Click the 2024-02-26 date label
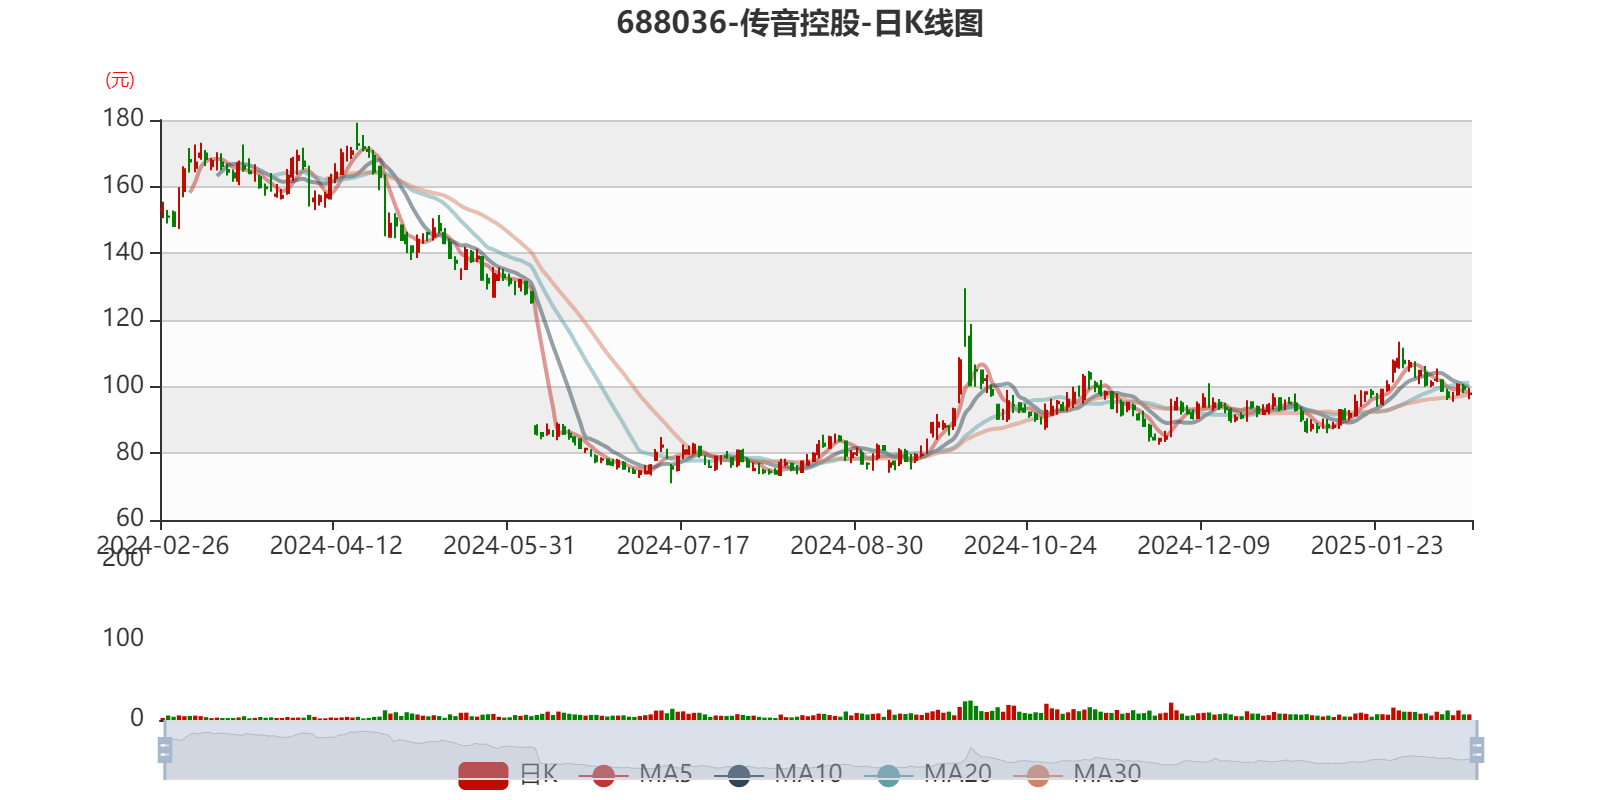The image size is (1600, 800). 163,545
